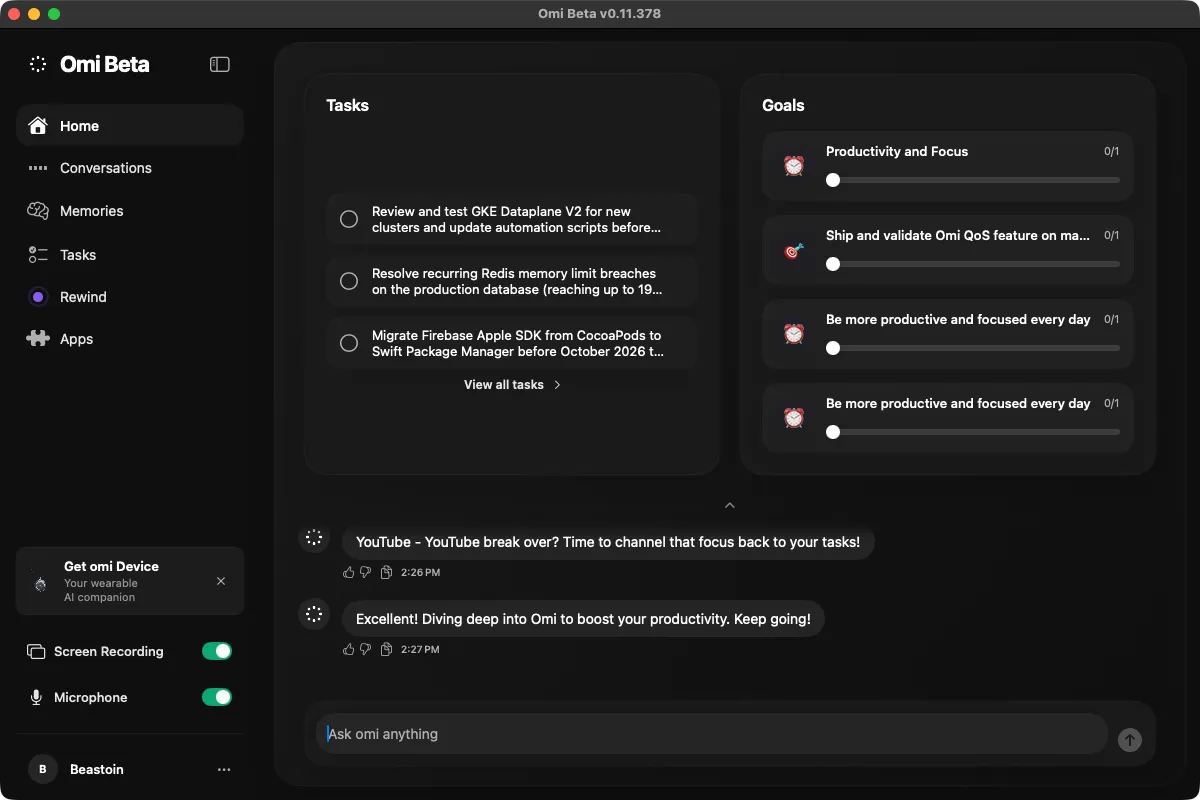Image resolution: width=1200 pixels, height=800 pixels.
Task: Copy the Excellent Diving deep message
Action: click(386, 649)
